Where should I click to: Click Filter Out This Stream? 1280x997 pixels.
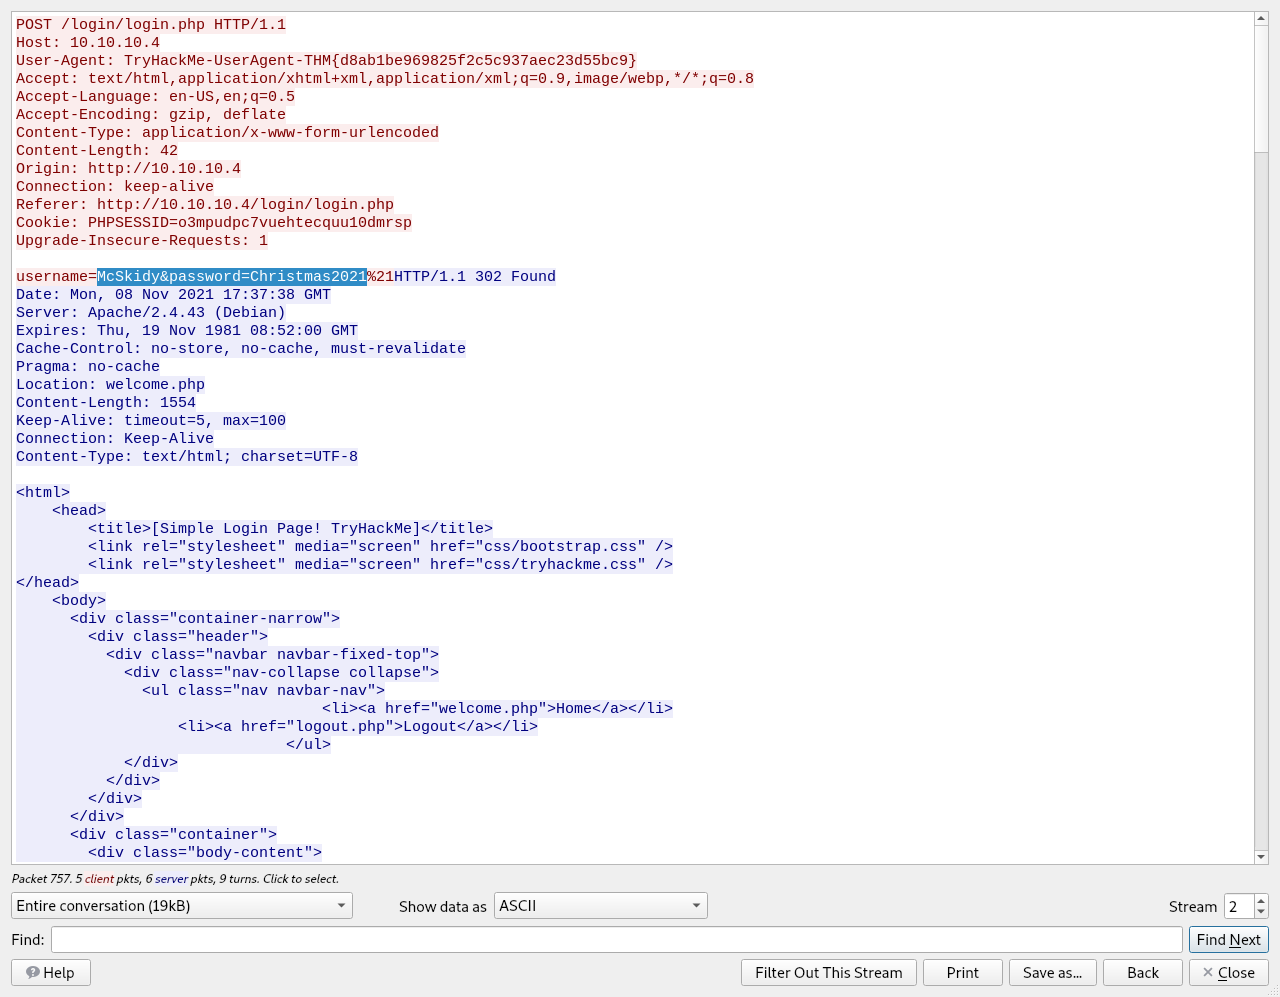point(828,973)
